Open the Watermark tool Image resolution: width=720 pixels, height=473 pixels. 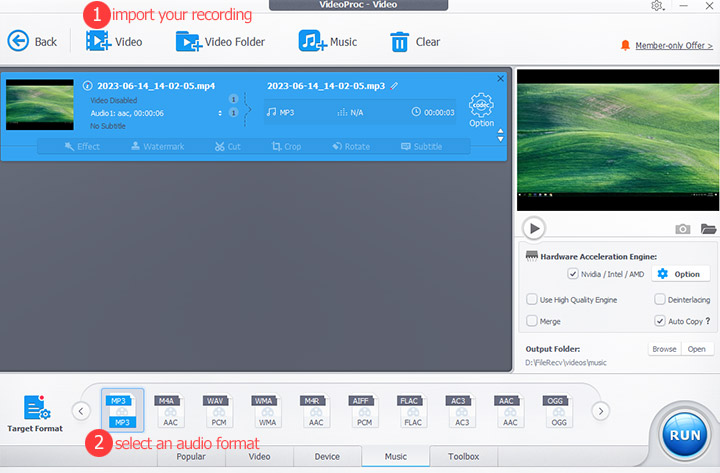158,146
